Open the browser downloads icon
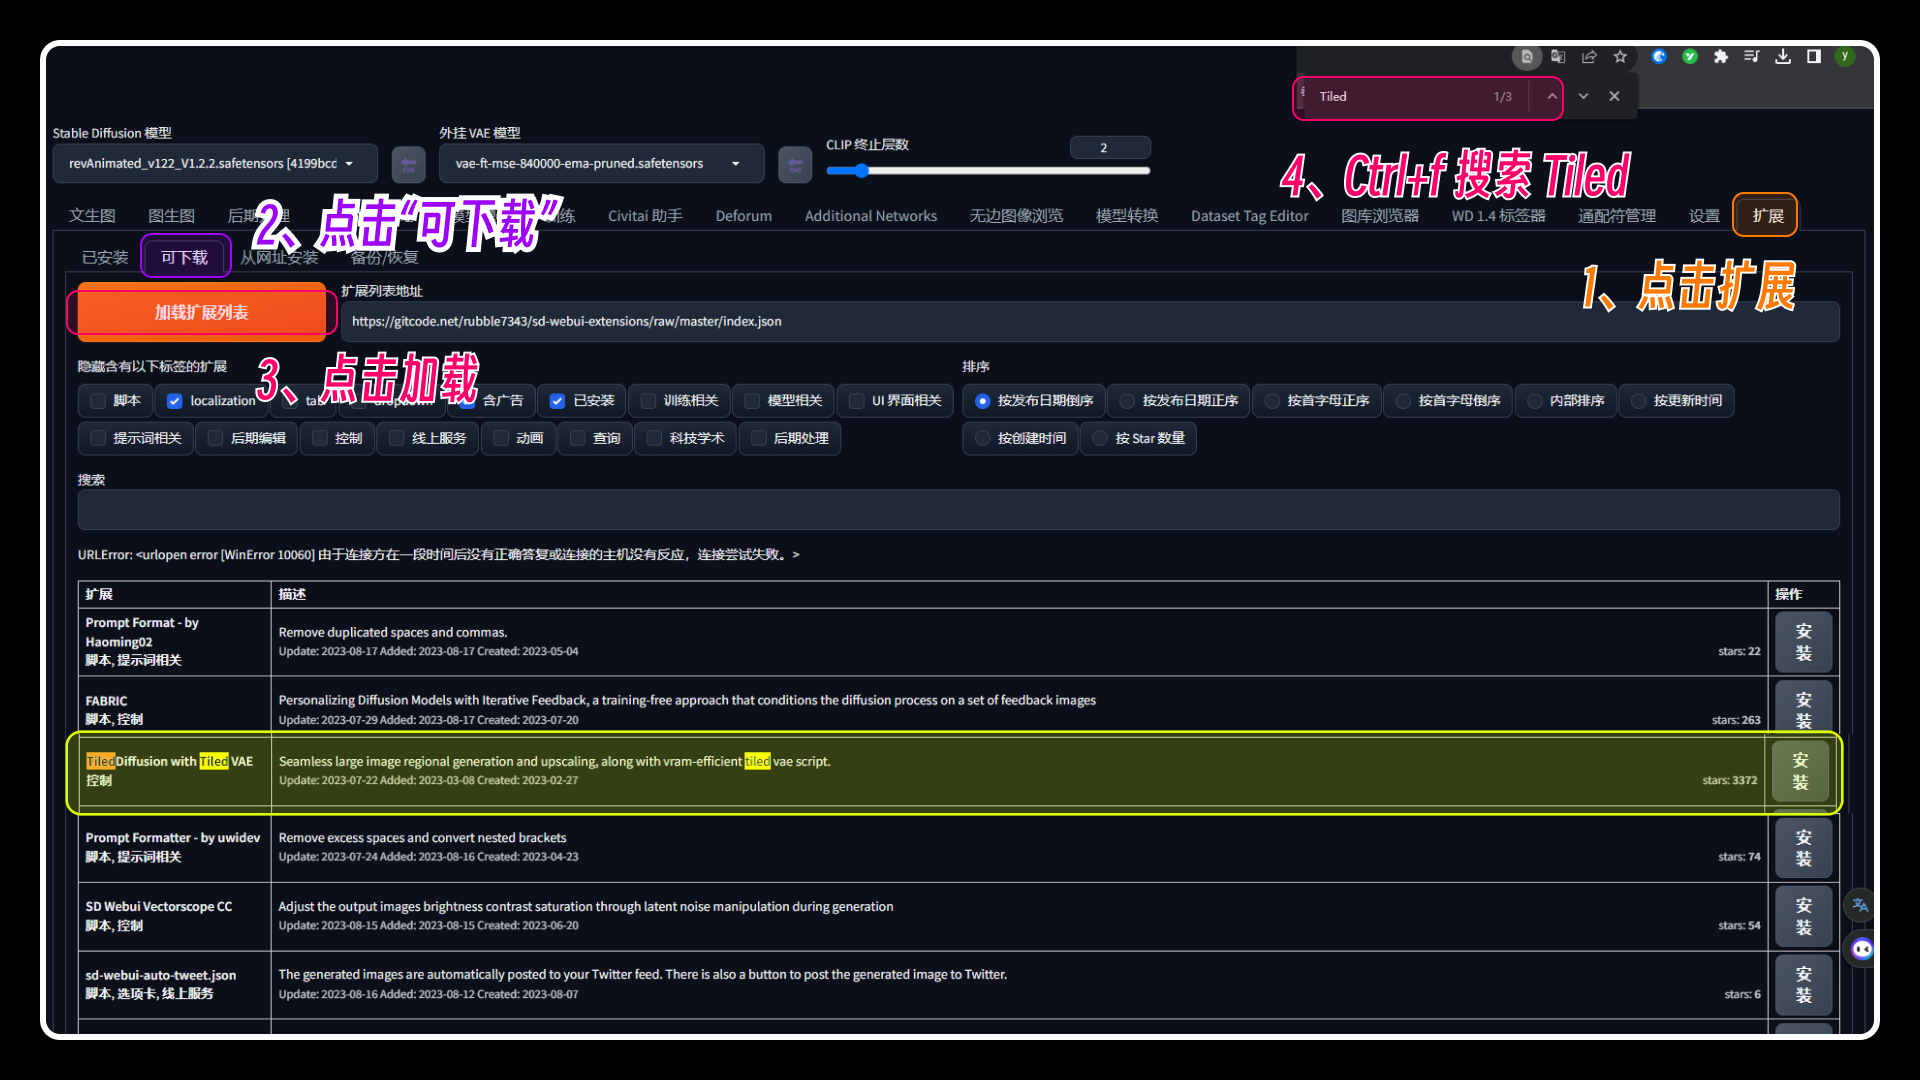Screen dimensions: 1920x1080 click(x=1783, y=57)
